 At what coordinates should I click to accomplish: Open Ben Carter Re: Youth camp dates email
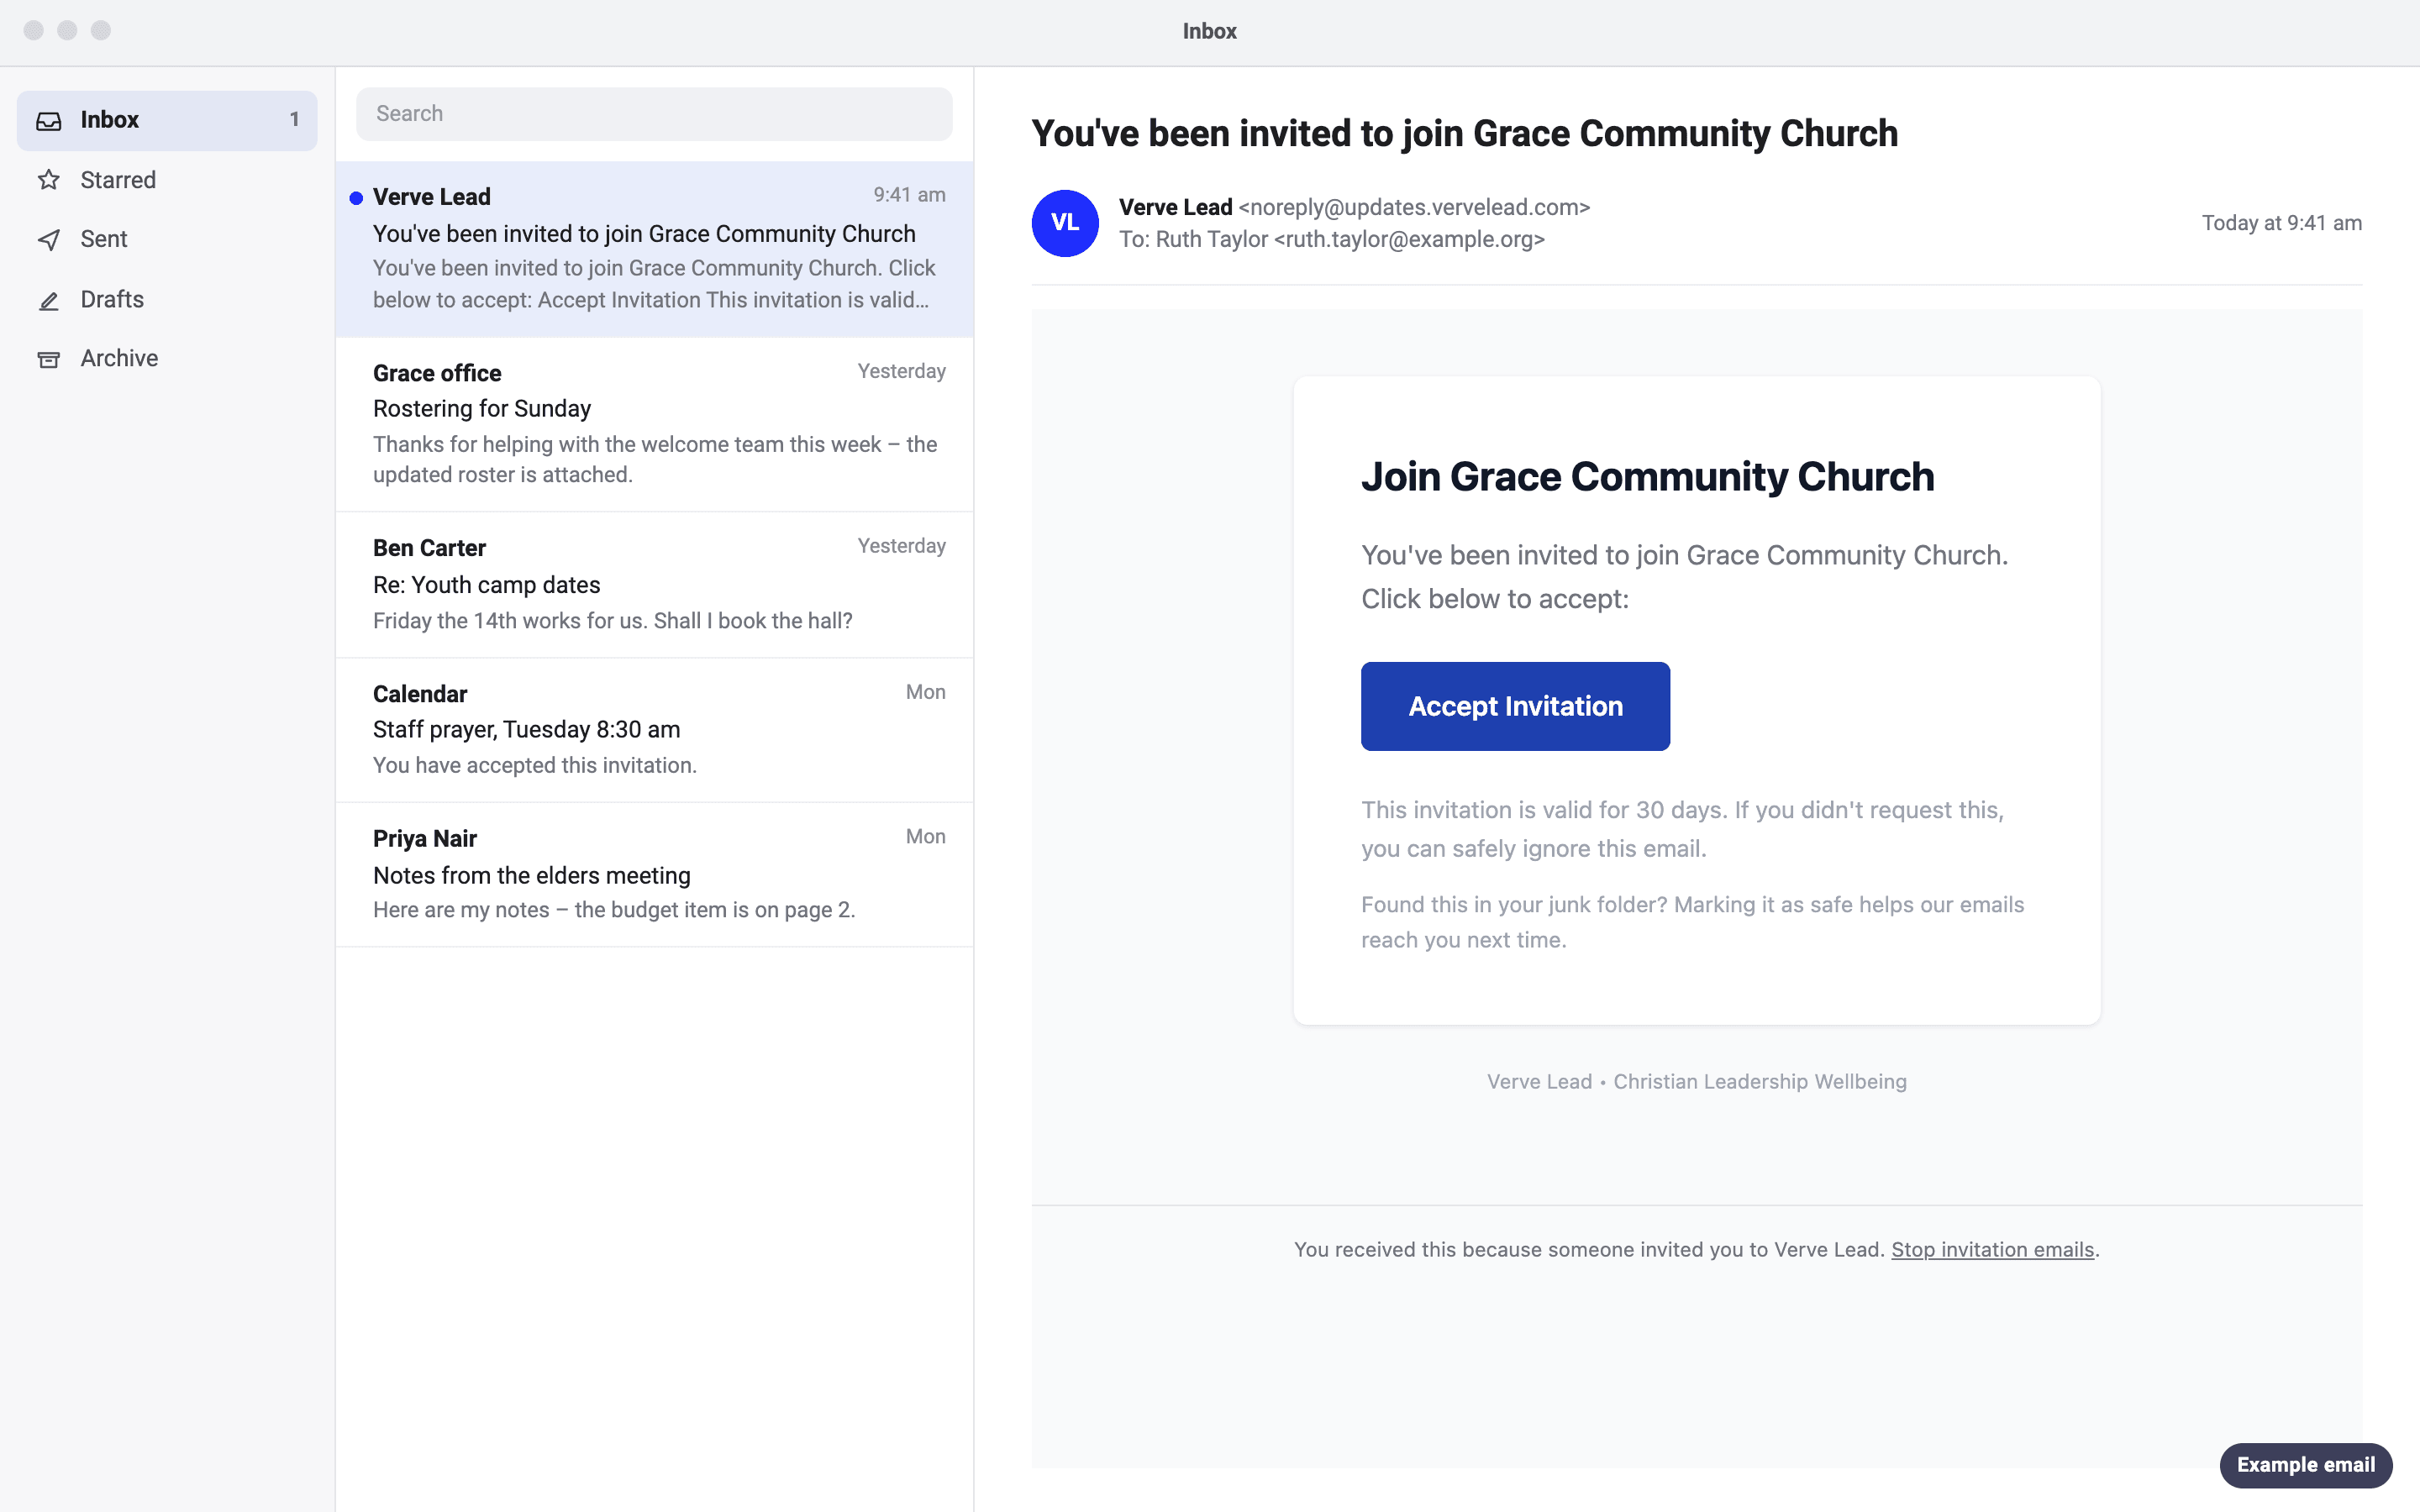point(654,585)
